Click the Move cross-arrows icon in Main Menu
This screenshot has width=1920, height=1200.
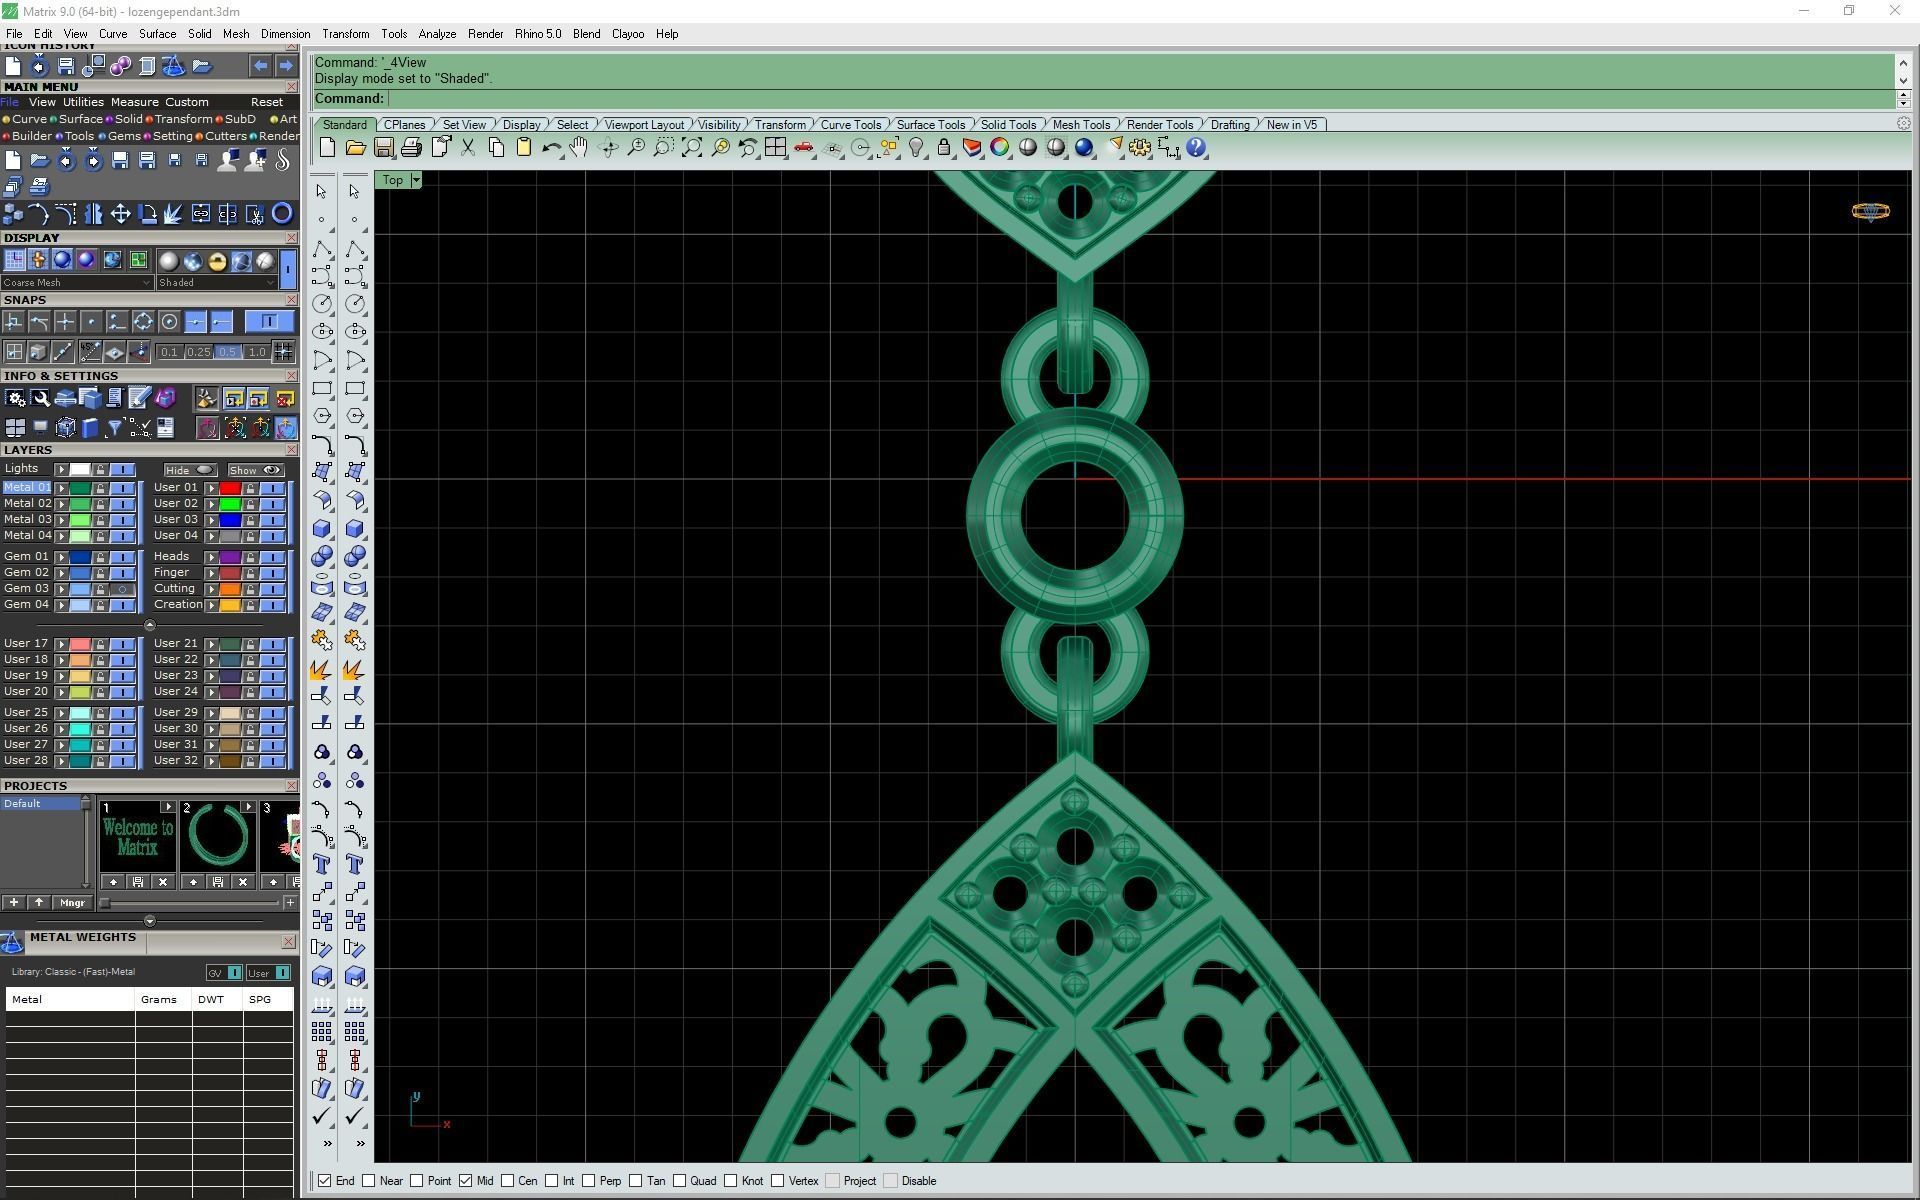point(120,214)
